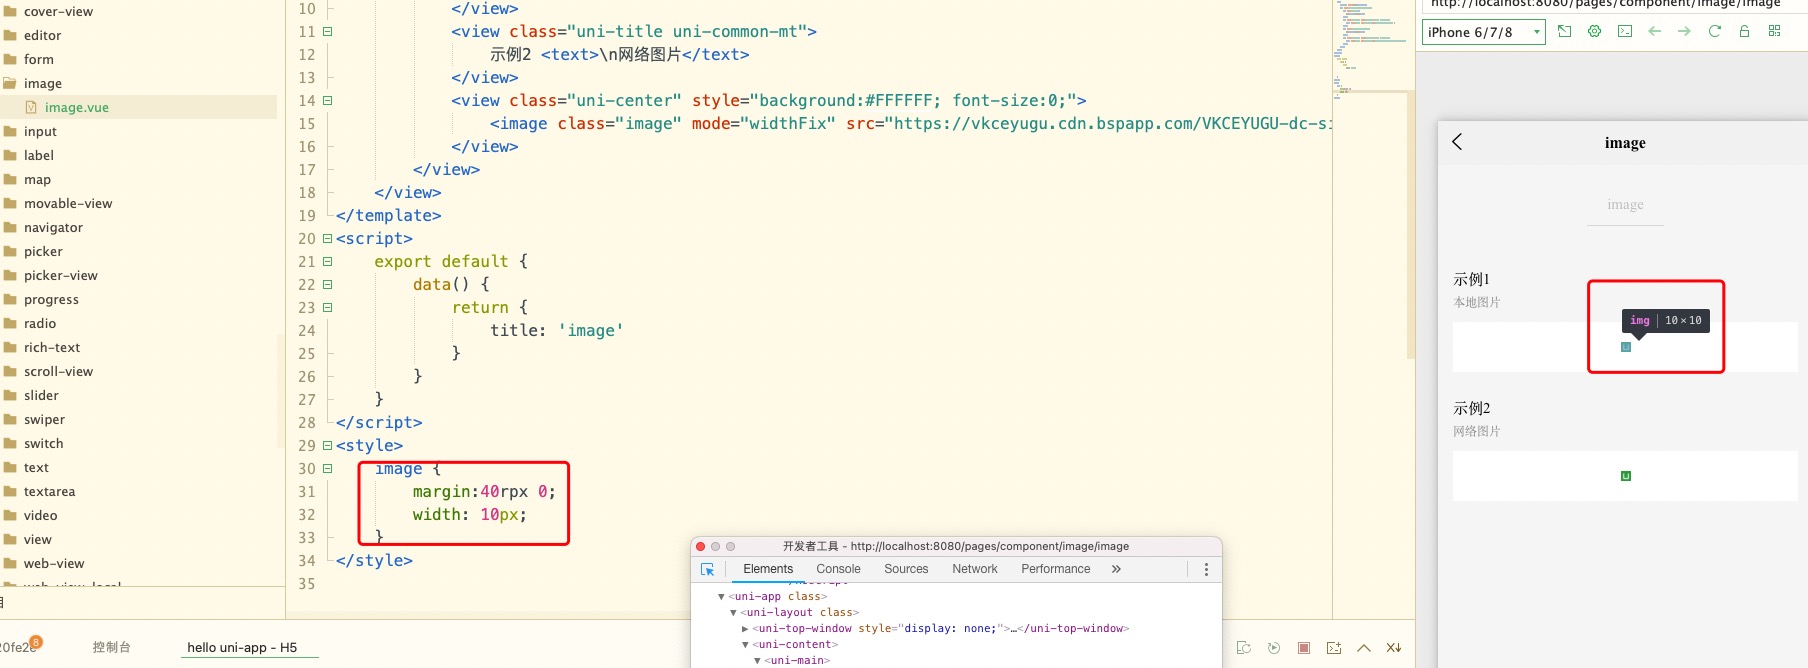Screen dimensions: 1808x668
Task: Reload the preview with the refresh icon
Action: tap(1715, 32)
